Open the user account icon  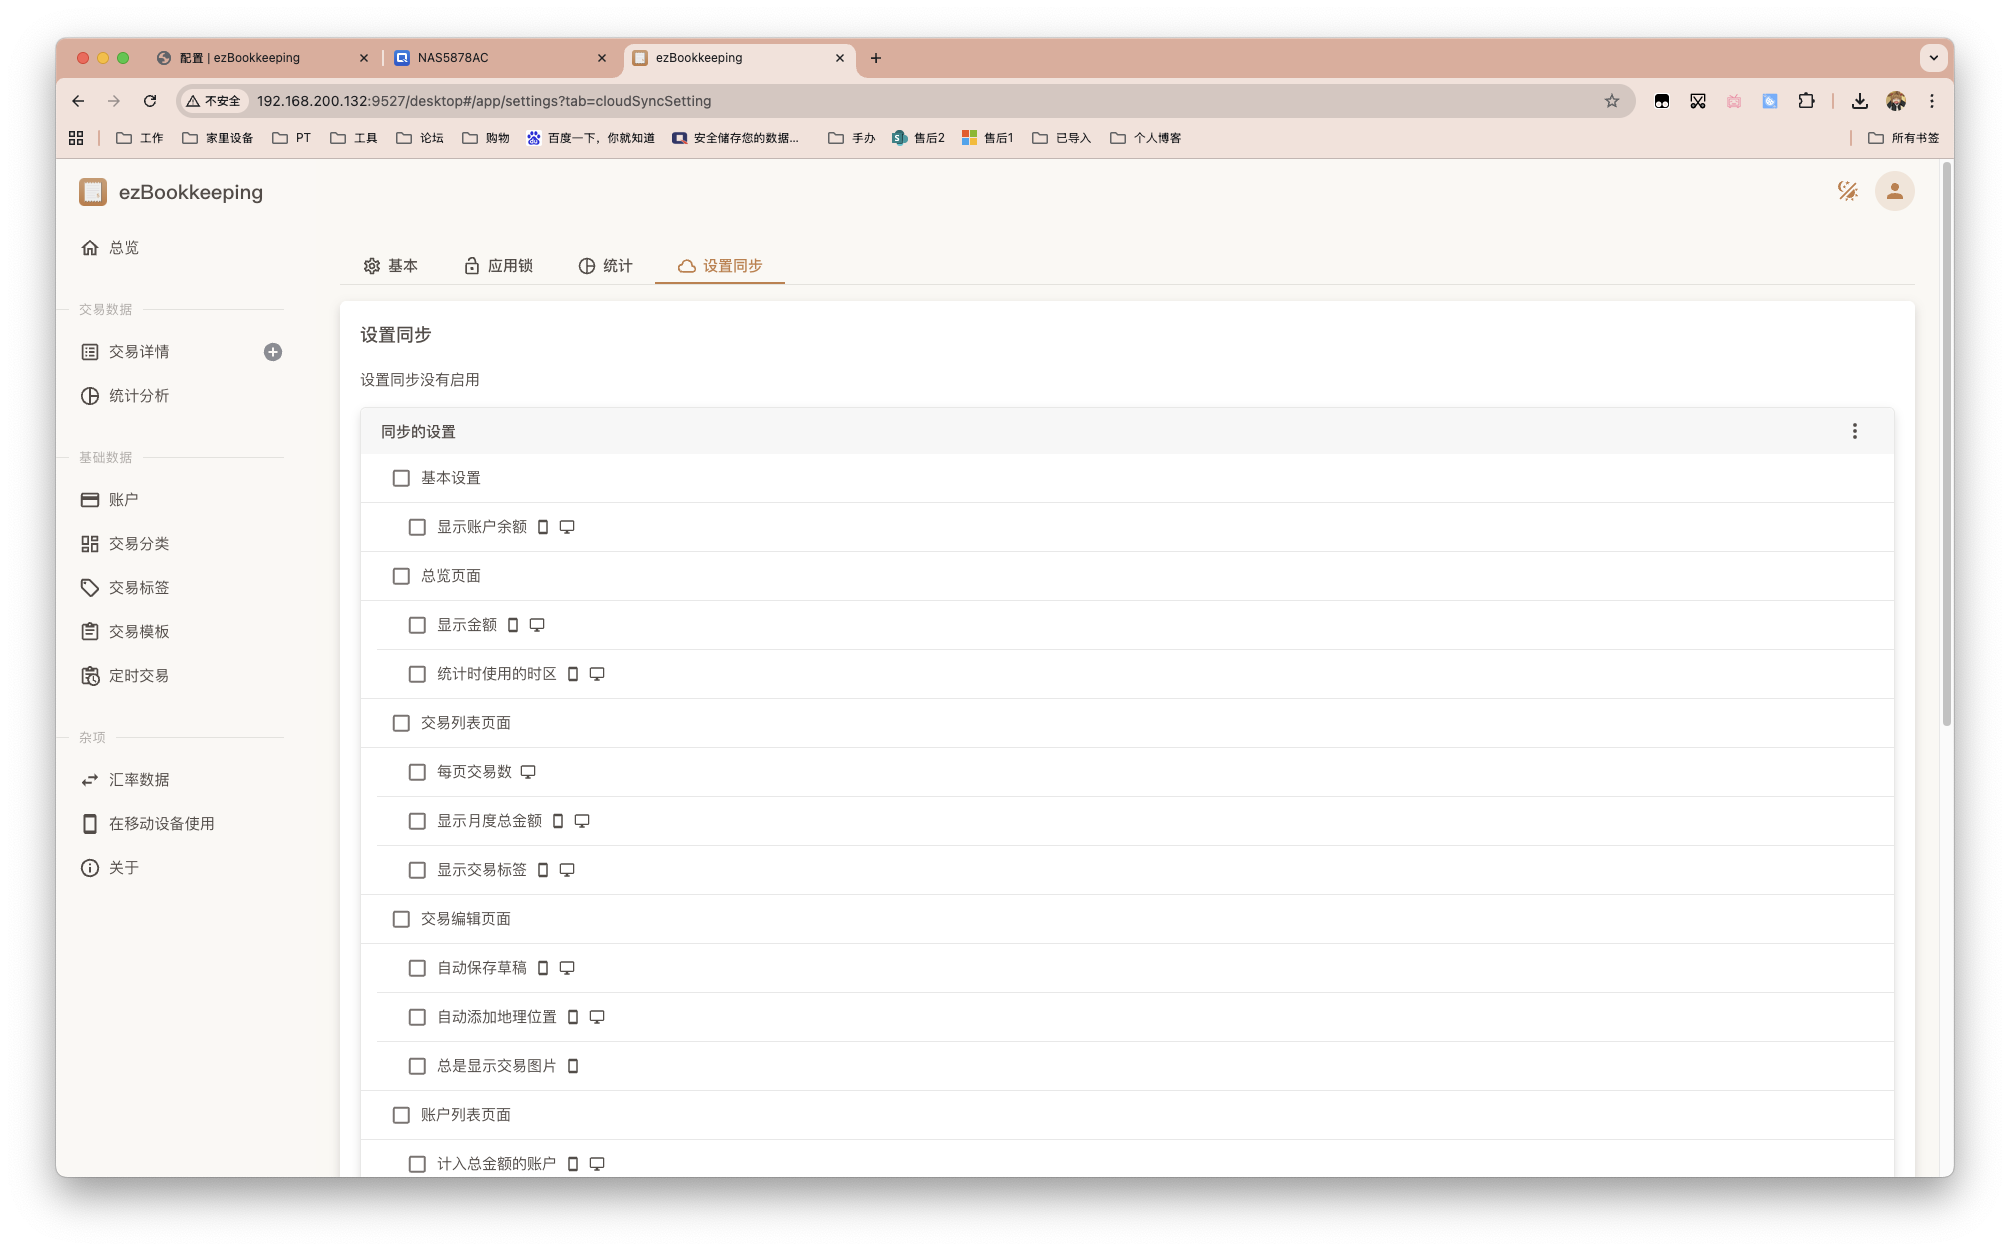[x=1894, y=191]
